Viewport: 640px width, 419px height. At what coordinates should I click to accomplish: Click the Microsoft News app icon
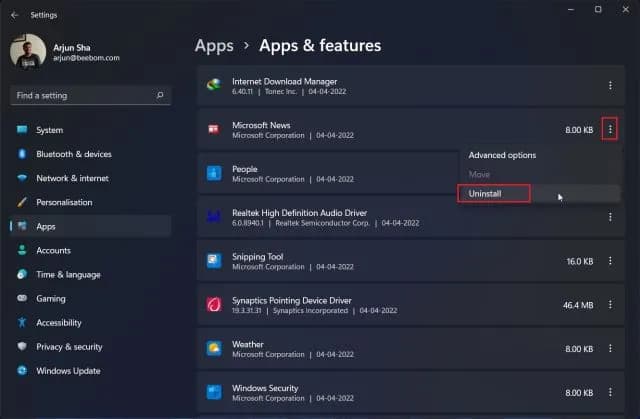[214, 130]
